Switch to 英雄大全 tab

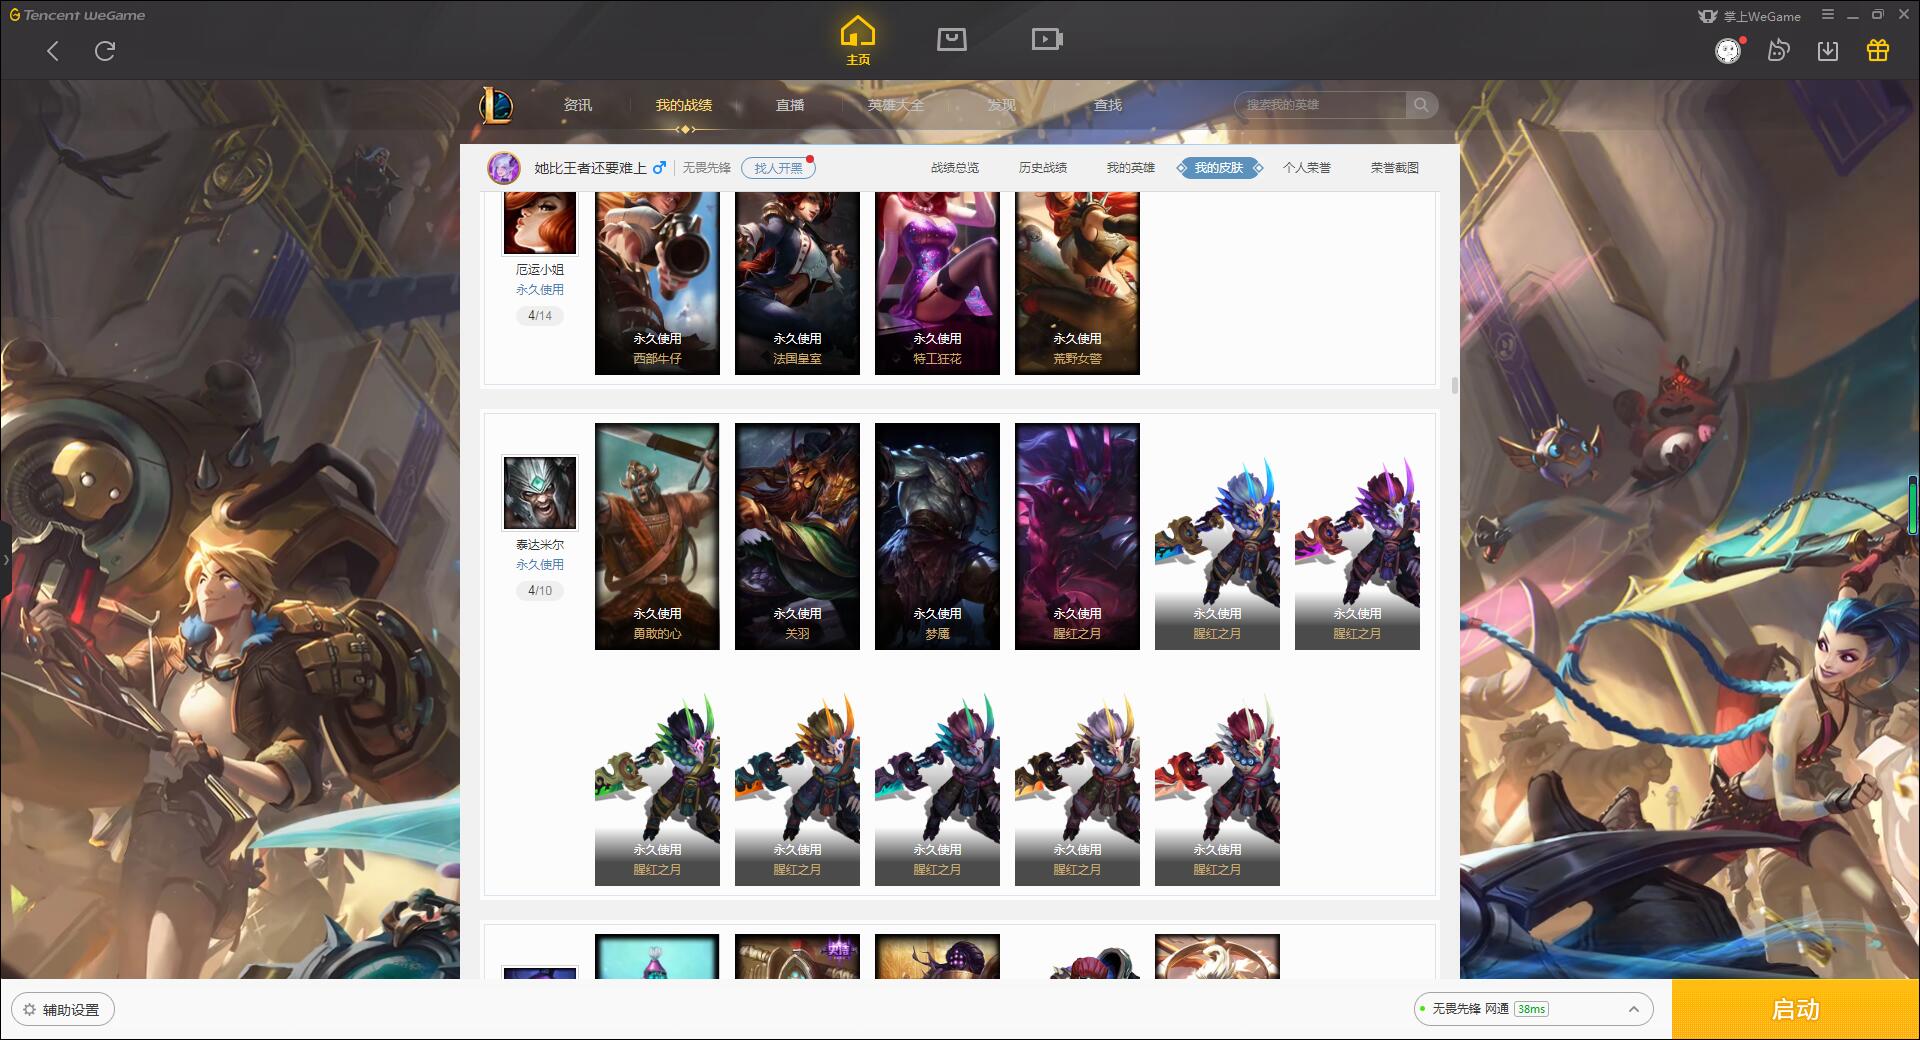[896, 105]
